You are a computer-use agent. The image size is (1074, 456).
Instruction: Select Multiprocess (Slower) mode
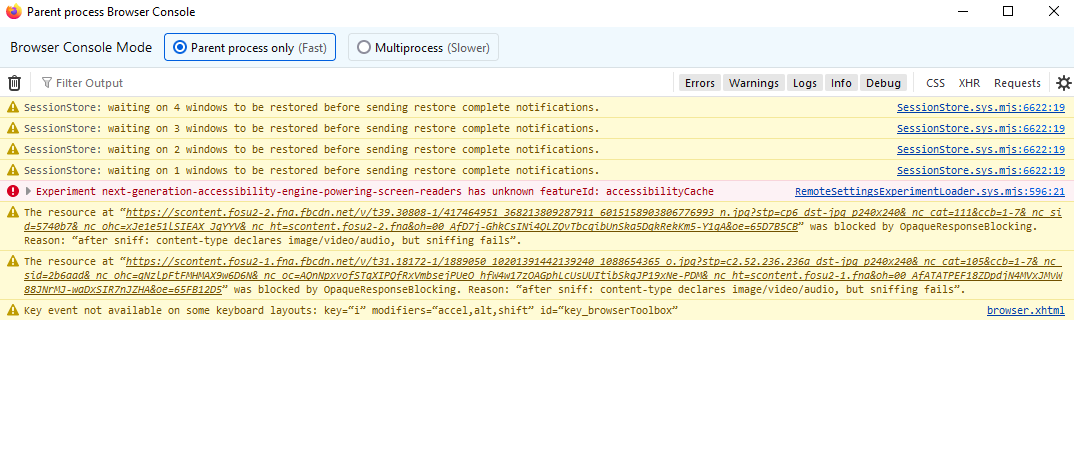pos(423,47)
